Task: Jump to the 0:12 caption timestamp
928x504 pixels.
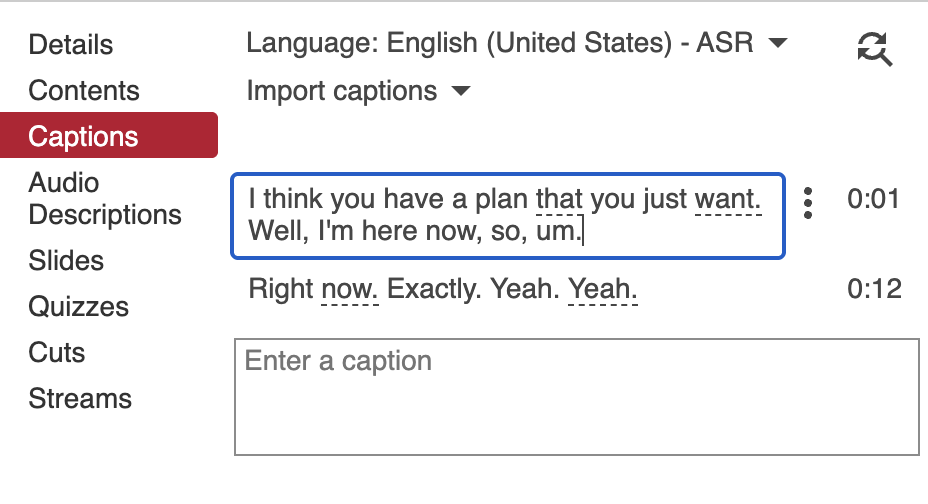Action: (x=873, y=290)
